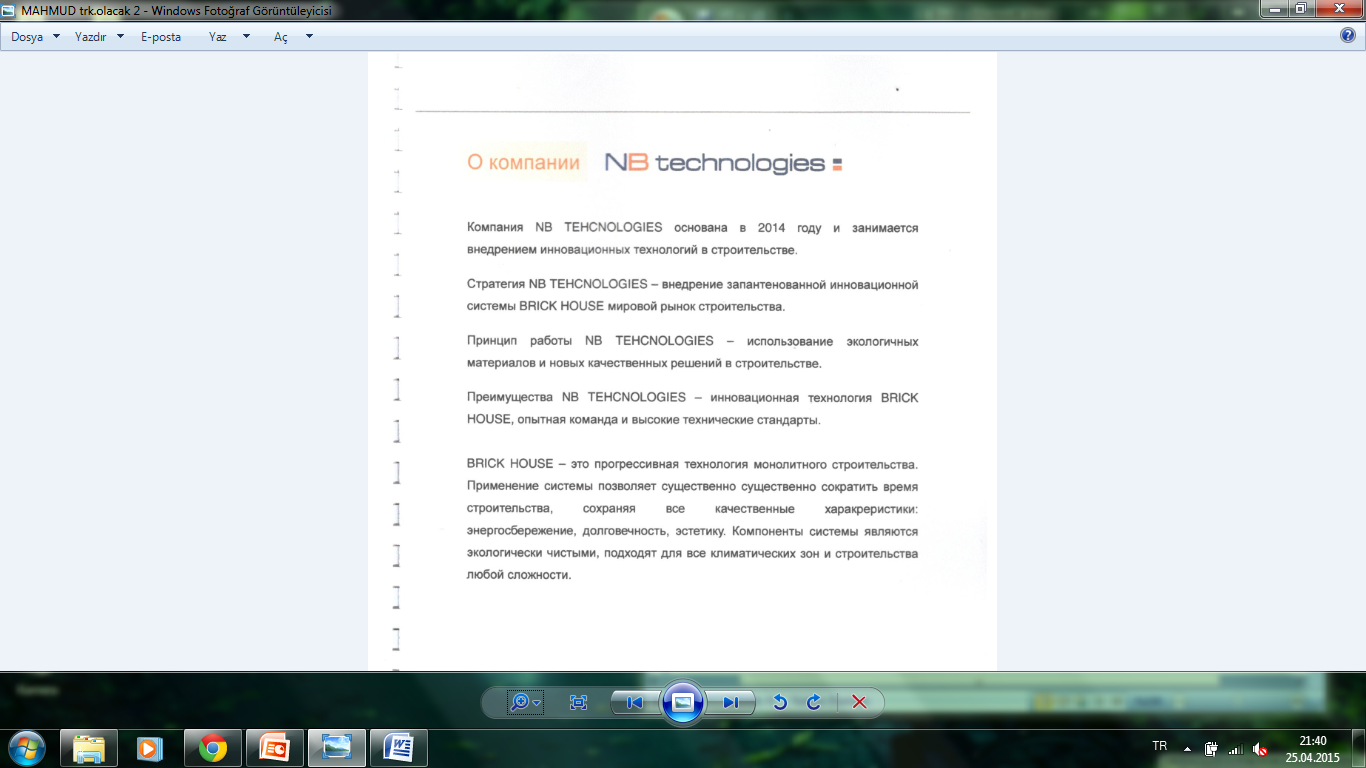Switch to PowerPoint in taskbar
The height and width of the screenshot is (768, 1366).
[x=274, y=748]
